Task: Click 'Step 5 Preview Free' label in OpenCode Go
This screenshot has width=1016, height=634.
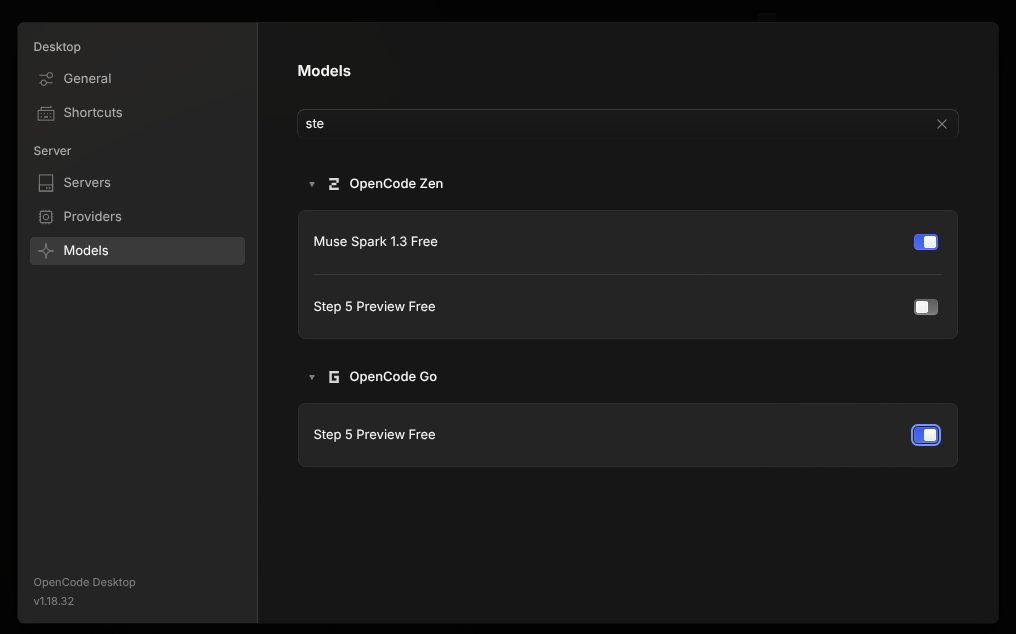Action: (374, 435)
